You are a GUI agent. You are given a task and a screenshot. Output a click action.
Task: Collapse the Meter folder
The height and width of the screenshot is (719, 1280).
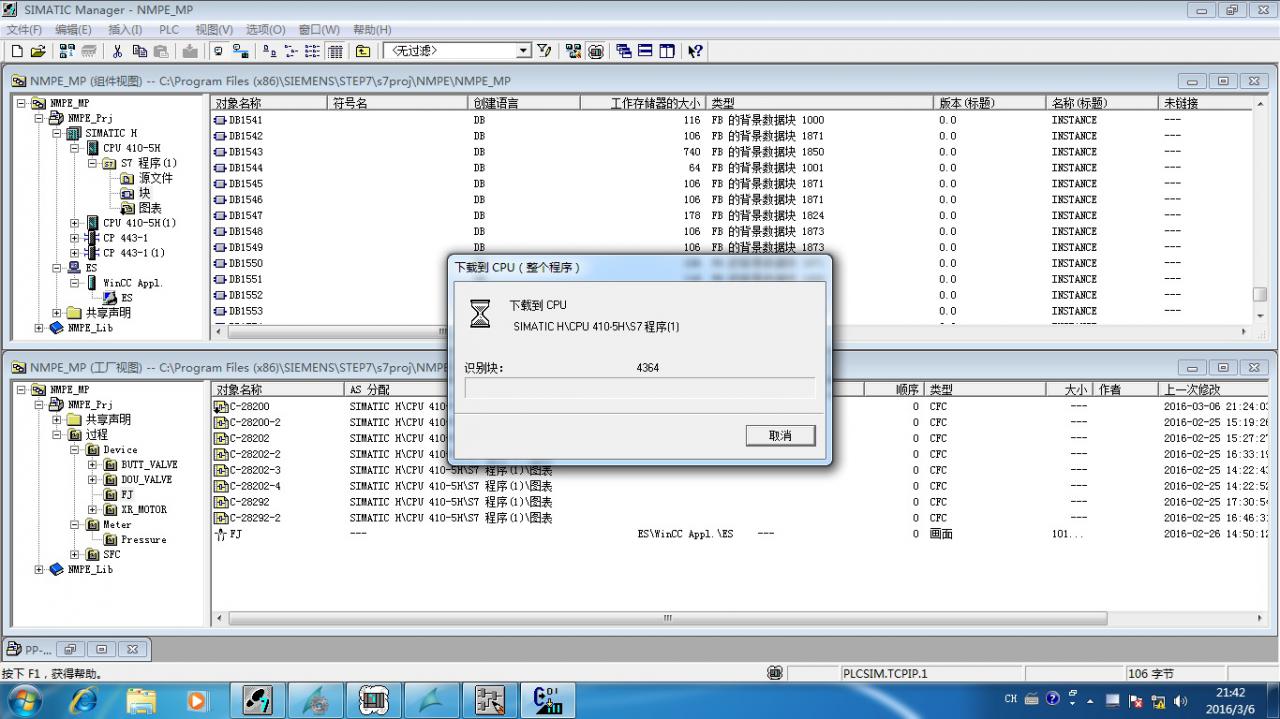(x=76, y=525)
